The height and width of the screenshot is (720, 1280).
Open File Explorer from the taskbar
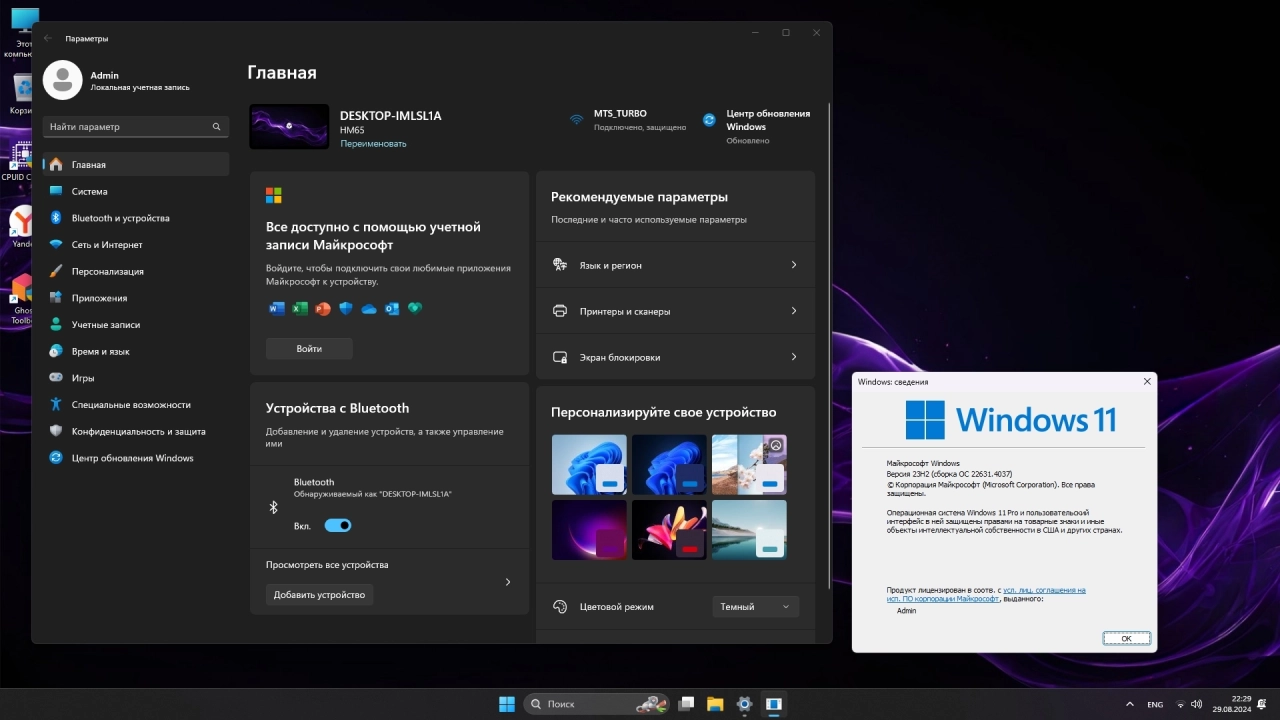715,704
